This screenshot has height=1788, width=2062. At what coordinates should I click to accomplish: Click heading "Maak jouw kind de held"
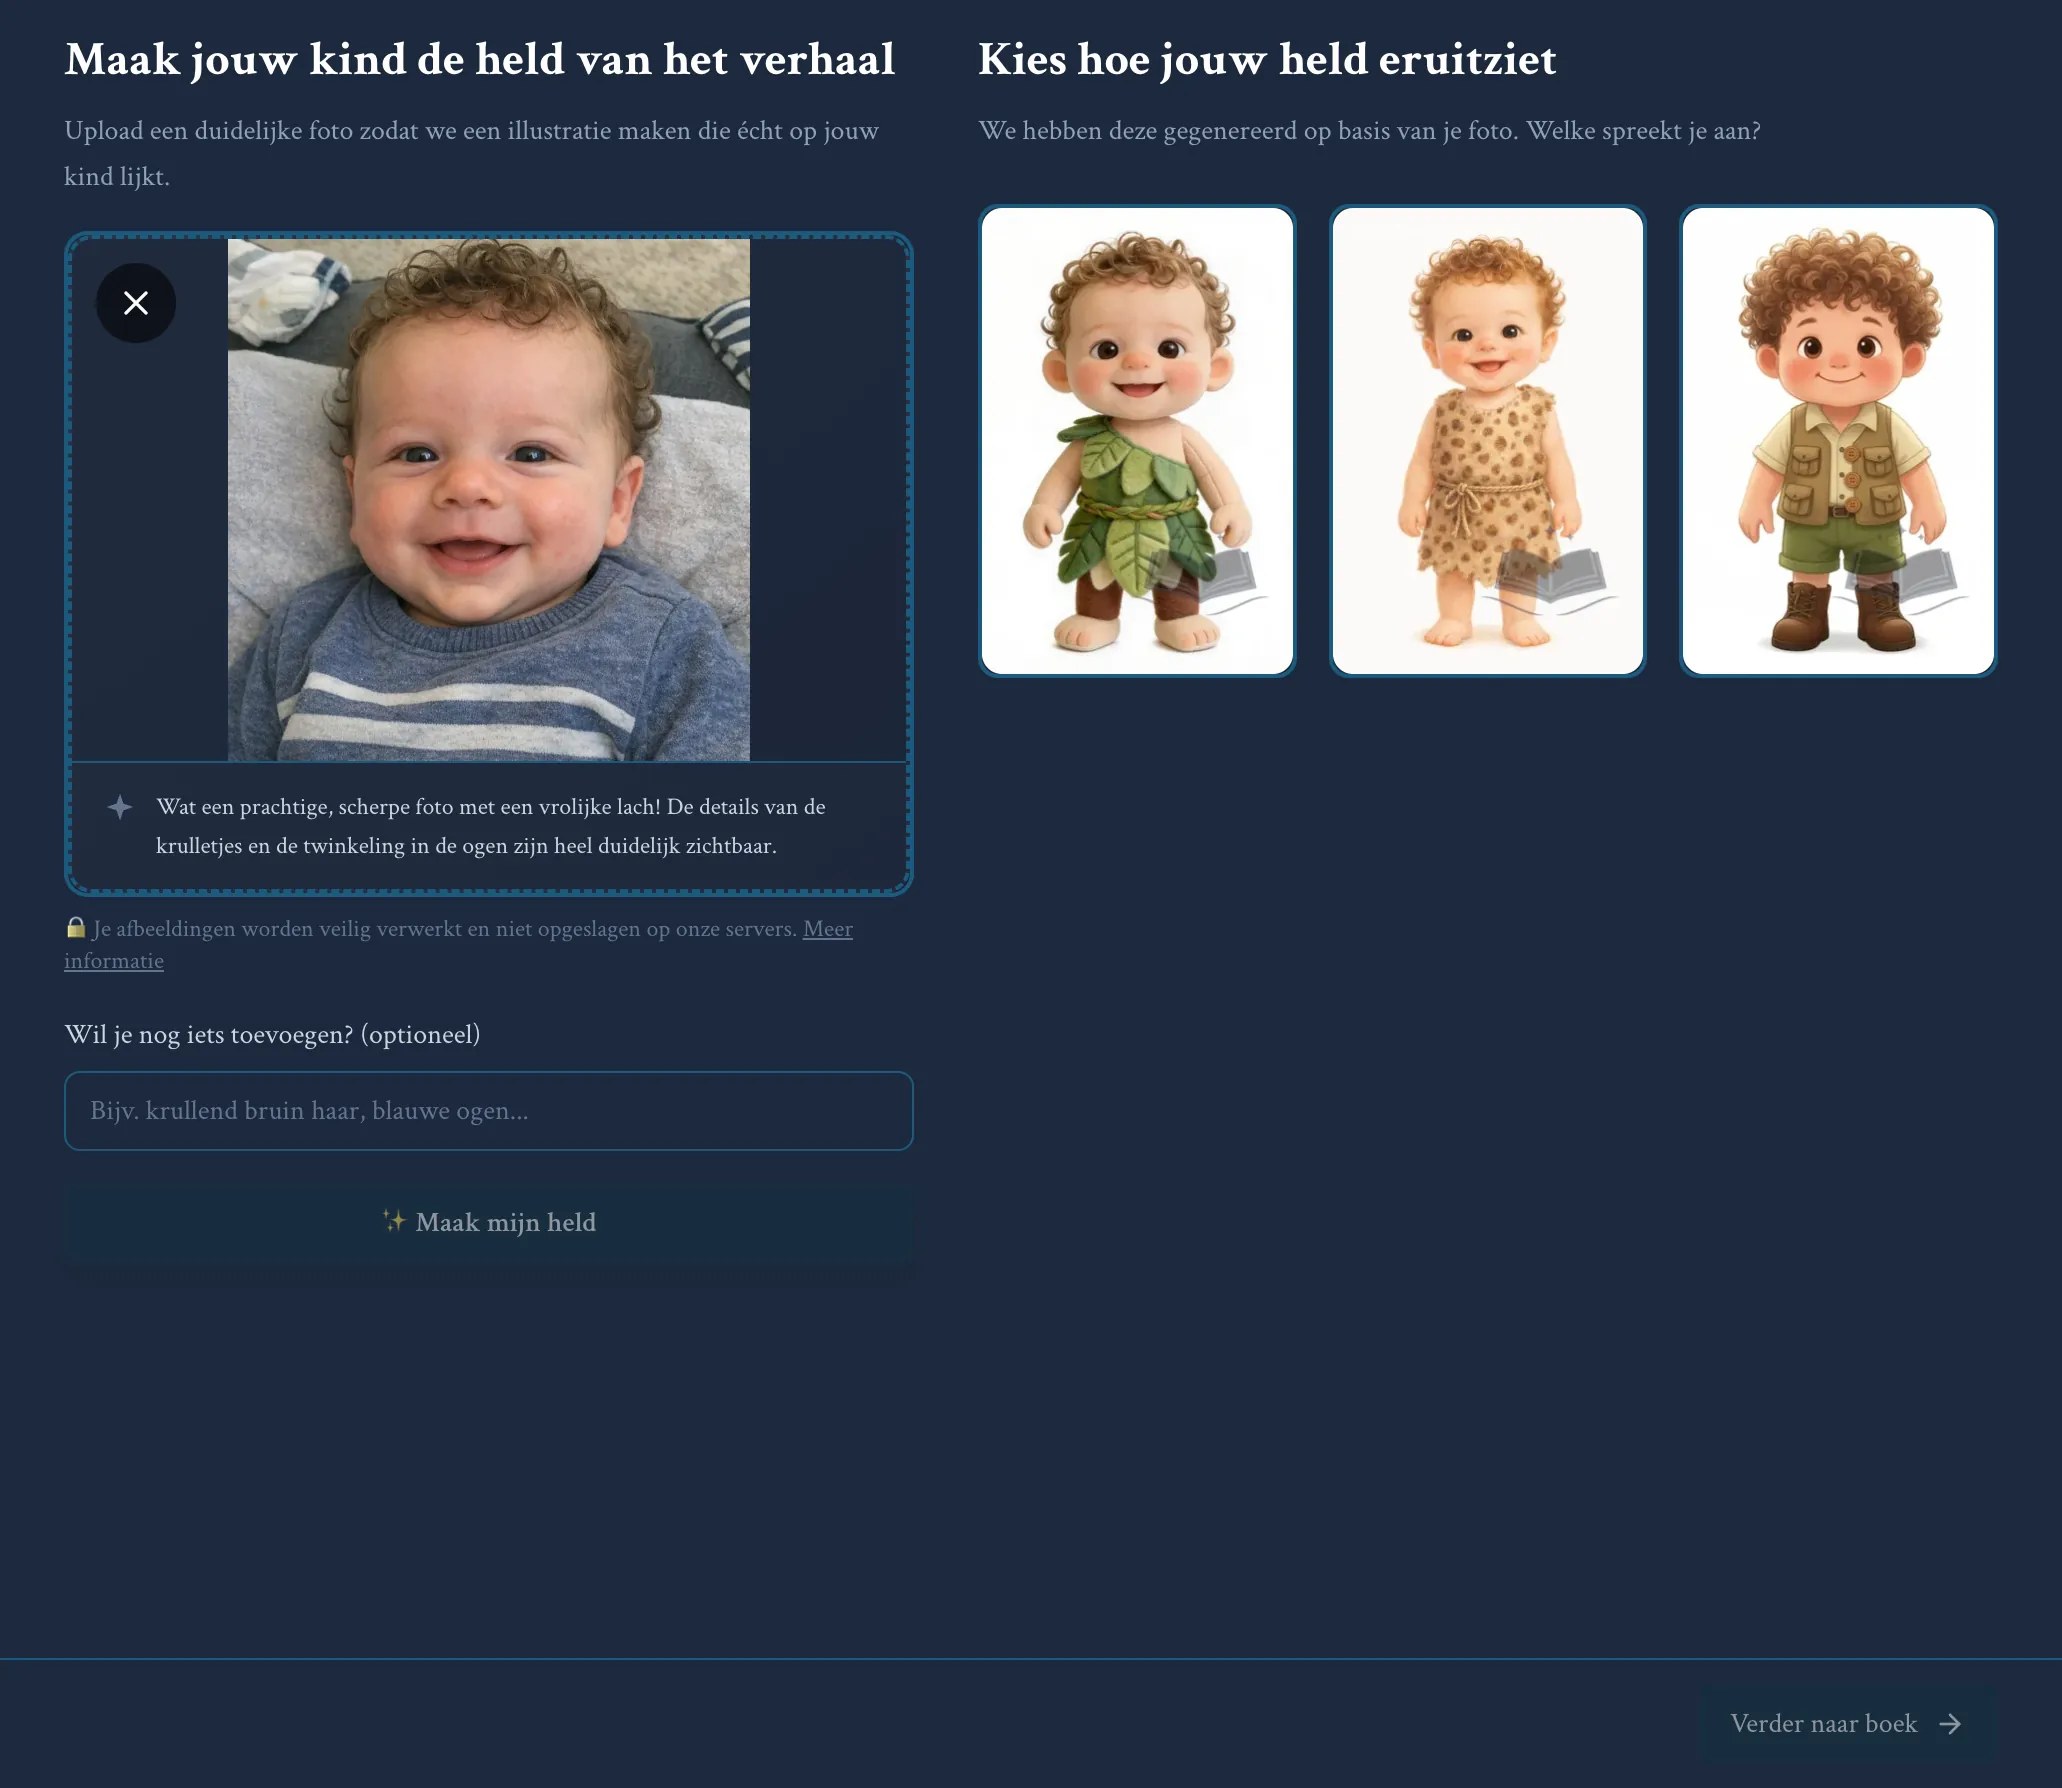point(479,60)
